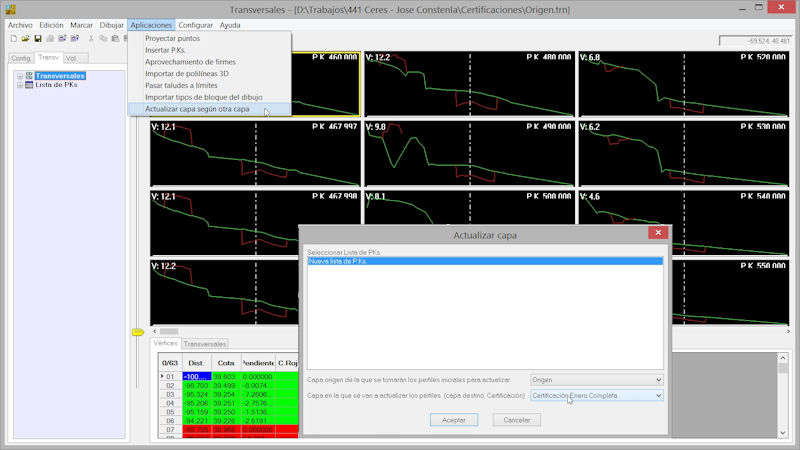
Task: Open the Aplicaciones menu
Action: coord(151,25)
